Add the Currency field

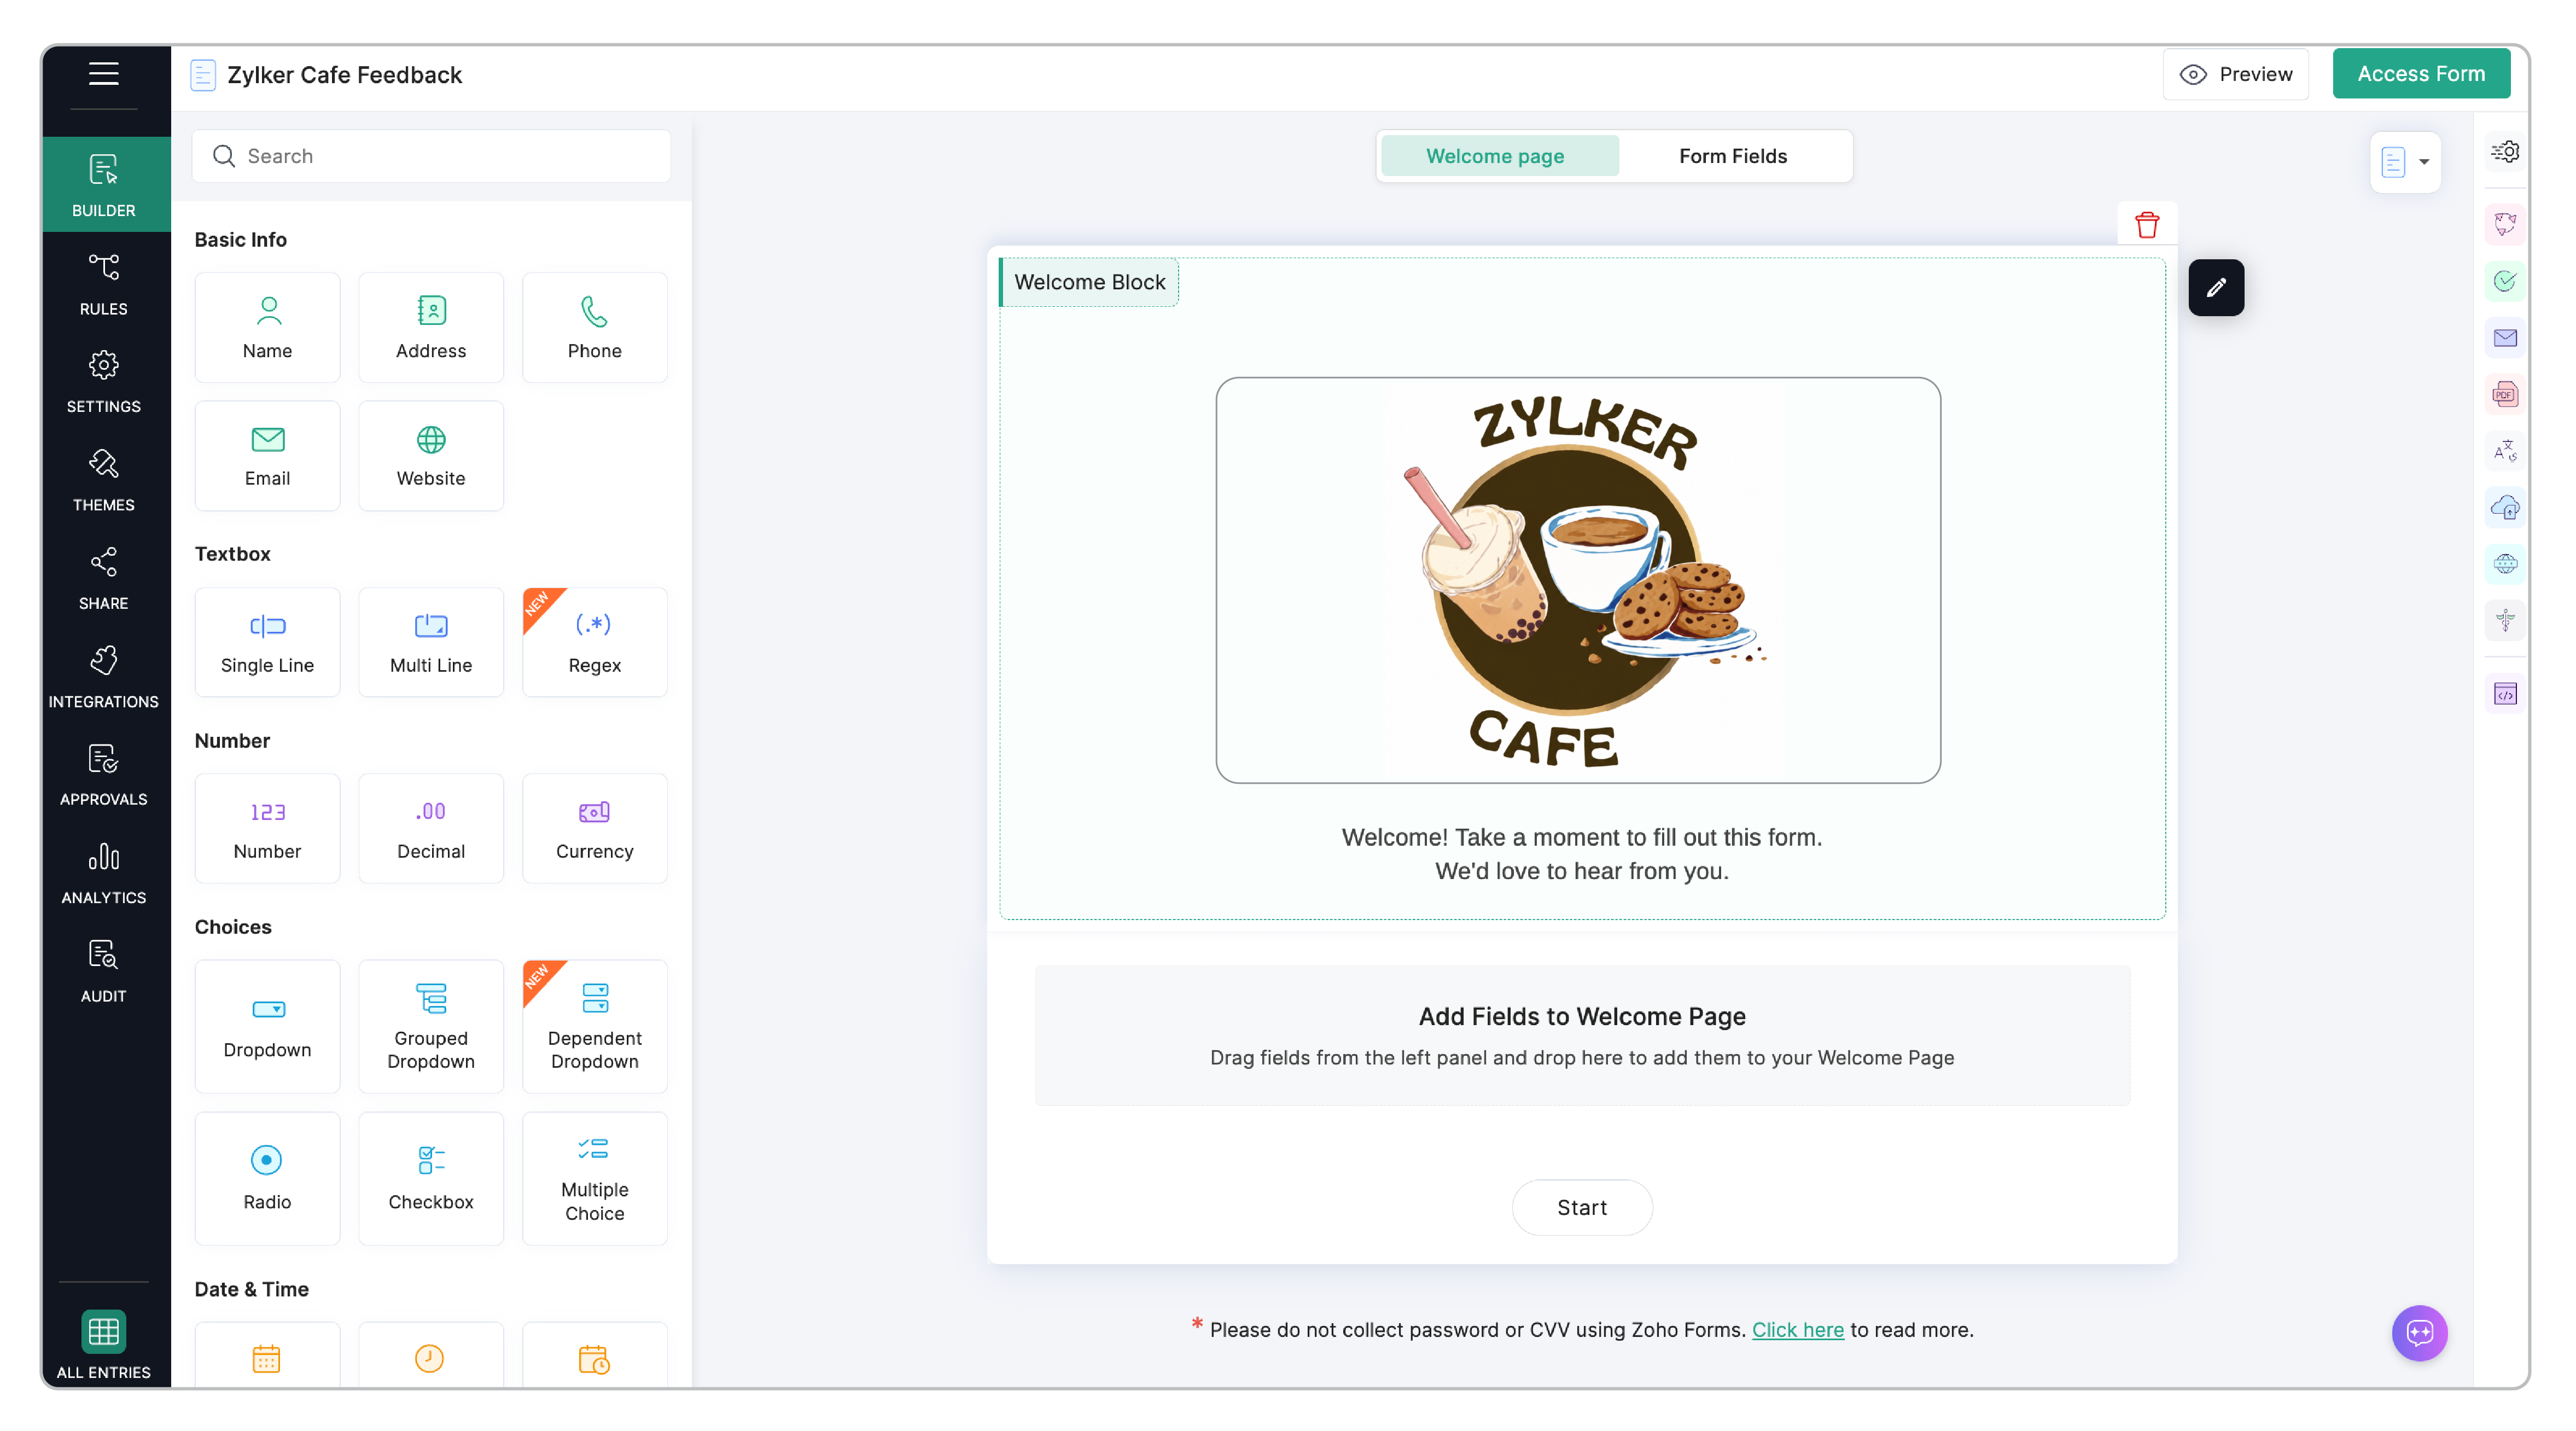pos(594,827)
